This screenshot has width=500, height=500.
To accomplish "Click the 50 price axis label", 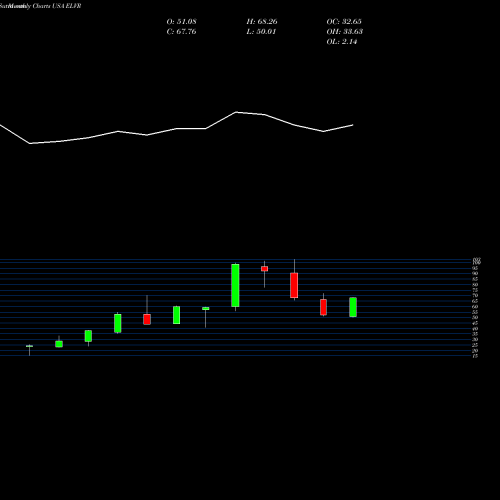I will click(x=475, y=317).
